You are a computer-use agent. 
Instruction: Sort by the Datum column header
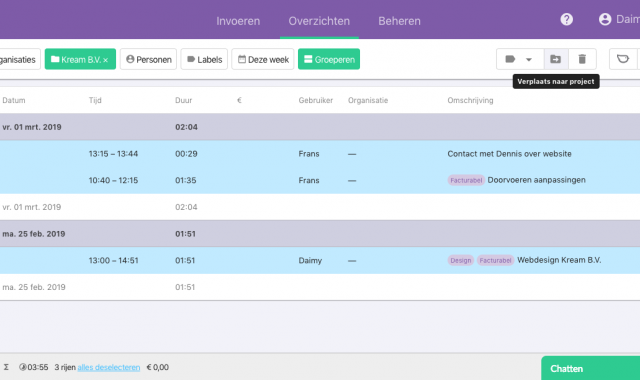pyautogui.click(x=14, y=100)
